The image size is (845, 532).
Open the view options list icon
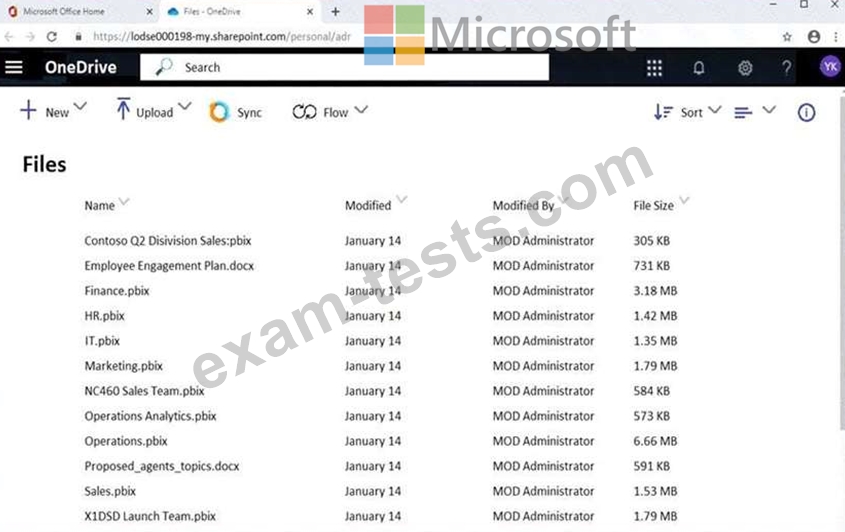coord(743,113)
